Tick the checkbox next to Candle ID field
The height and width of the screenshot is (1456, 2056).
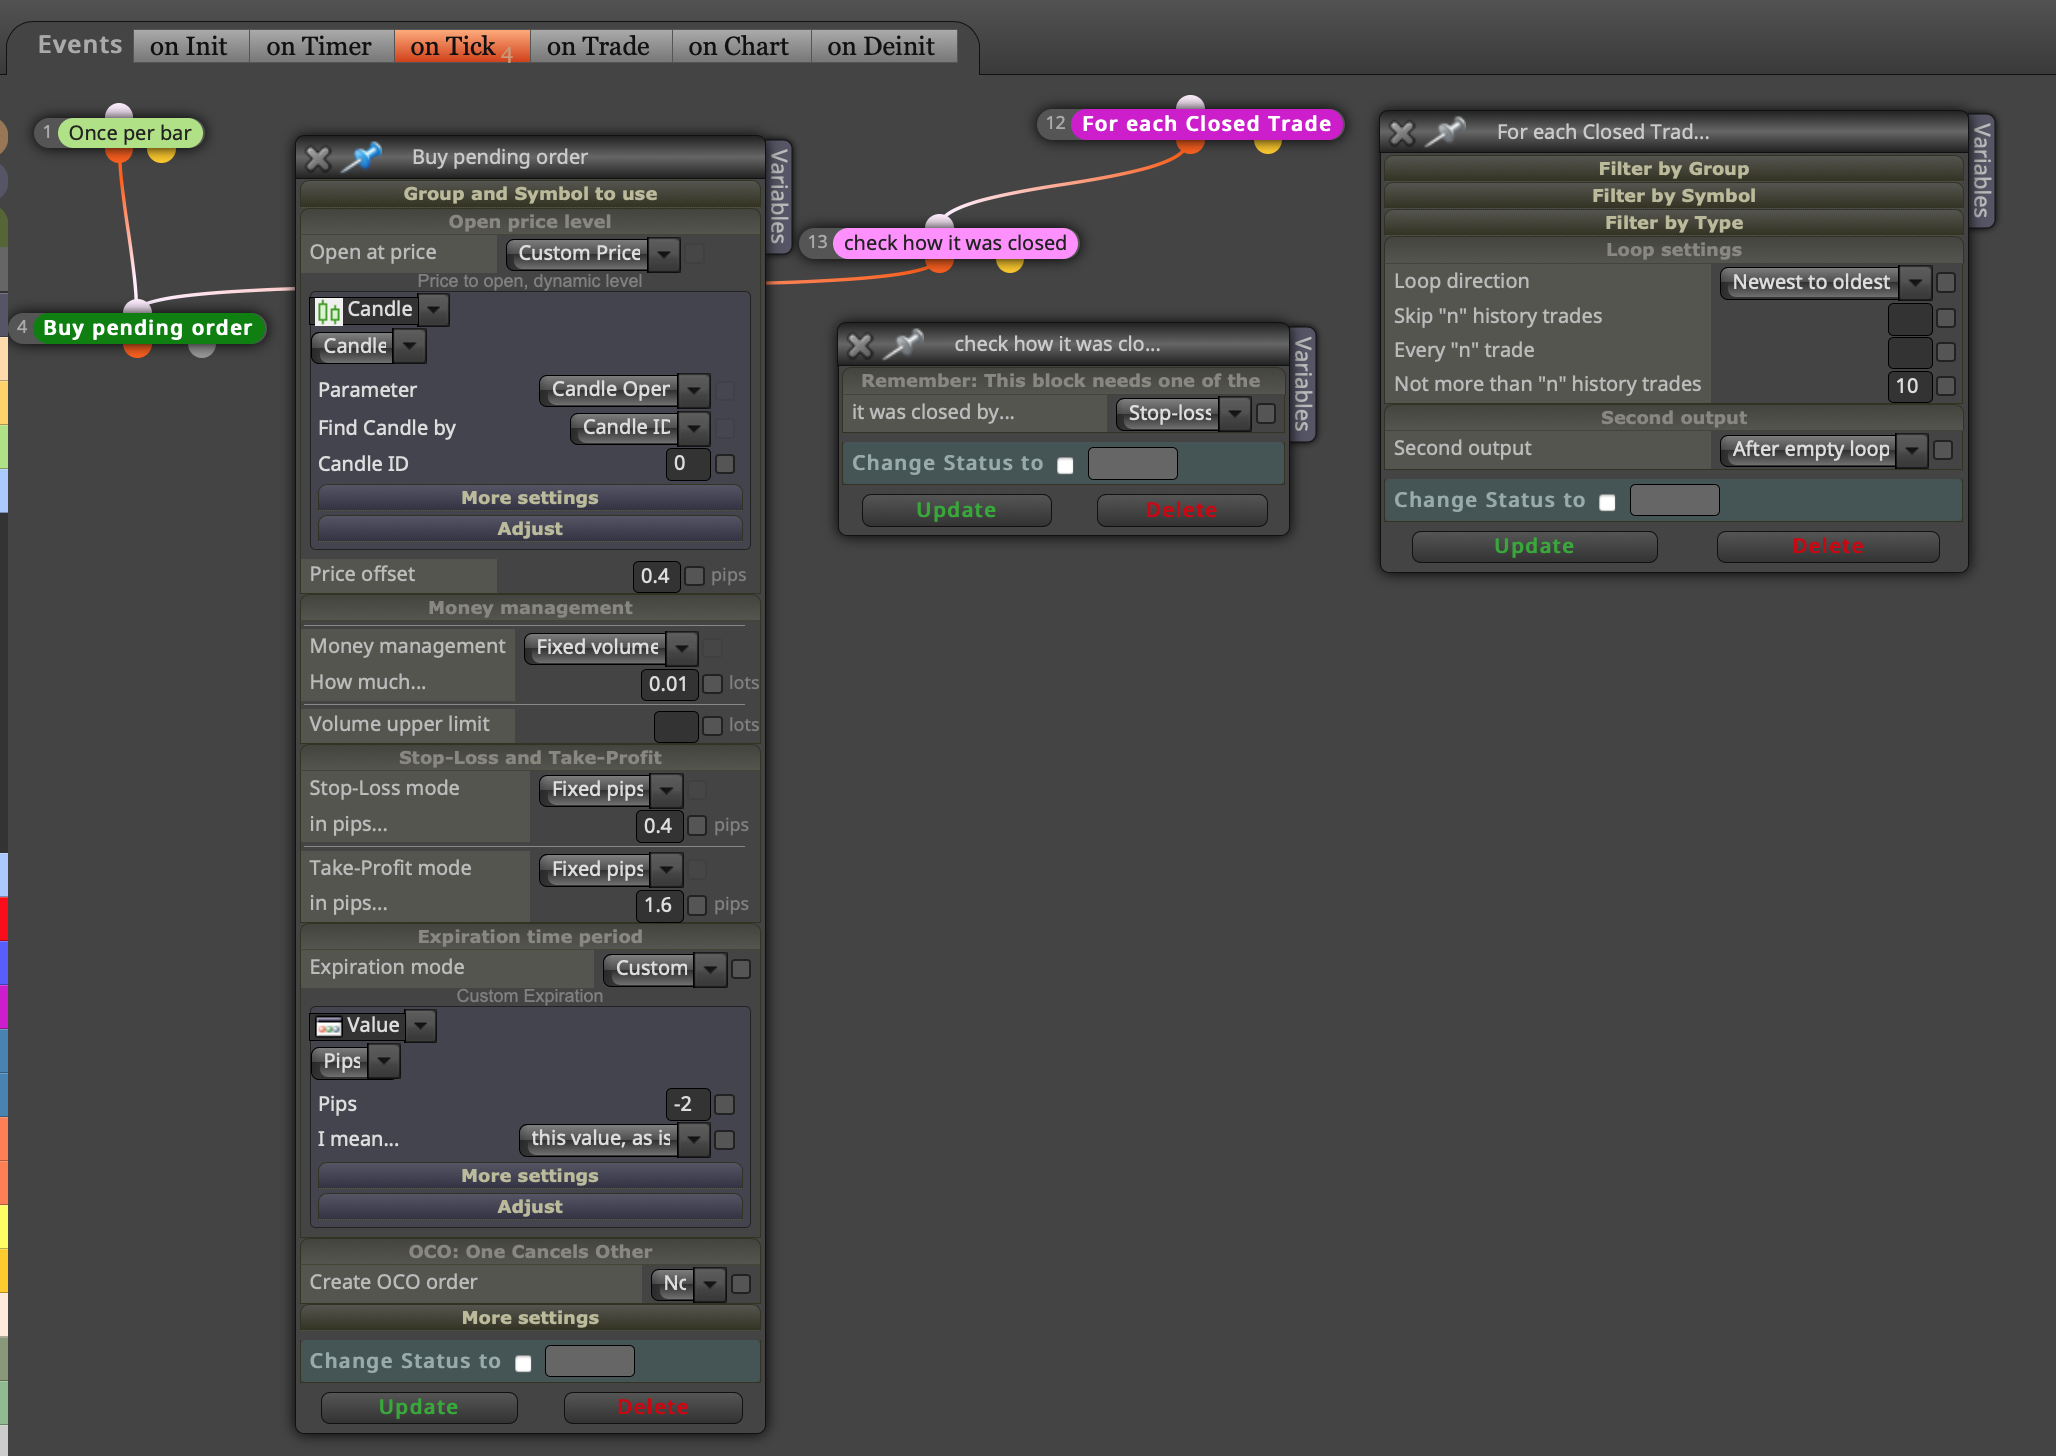(726, 464)
